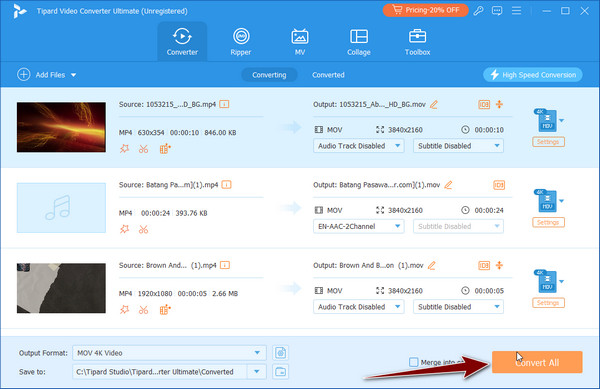
Task: Open the hamburger menu icon
Action: (x=516, y=11)
